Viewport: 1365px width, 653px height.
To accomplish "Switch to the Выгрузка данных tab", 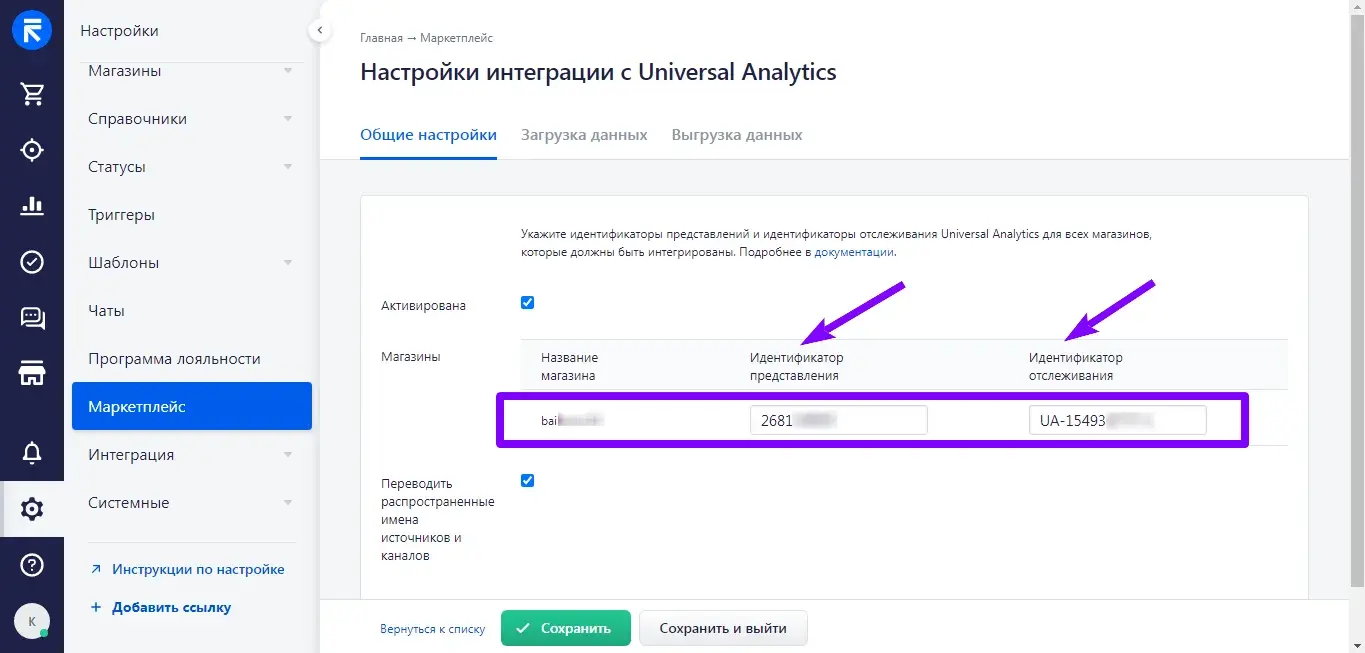I will coord(737,135).
